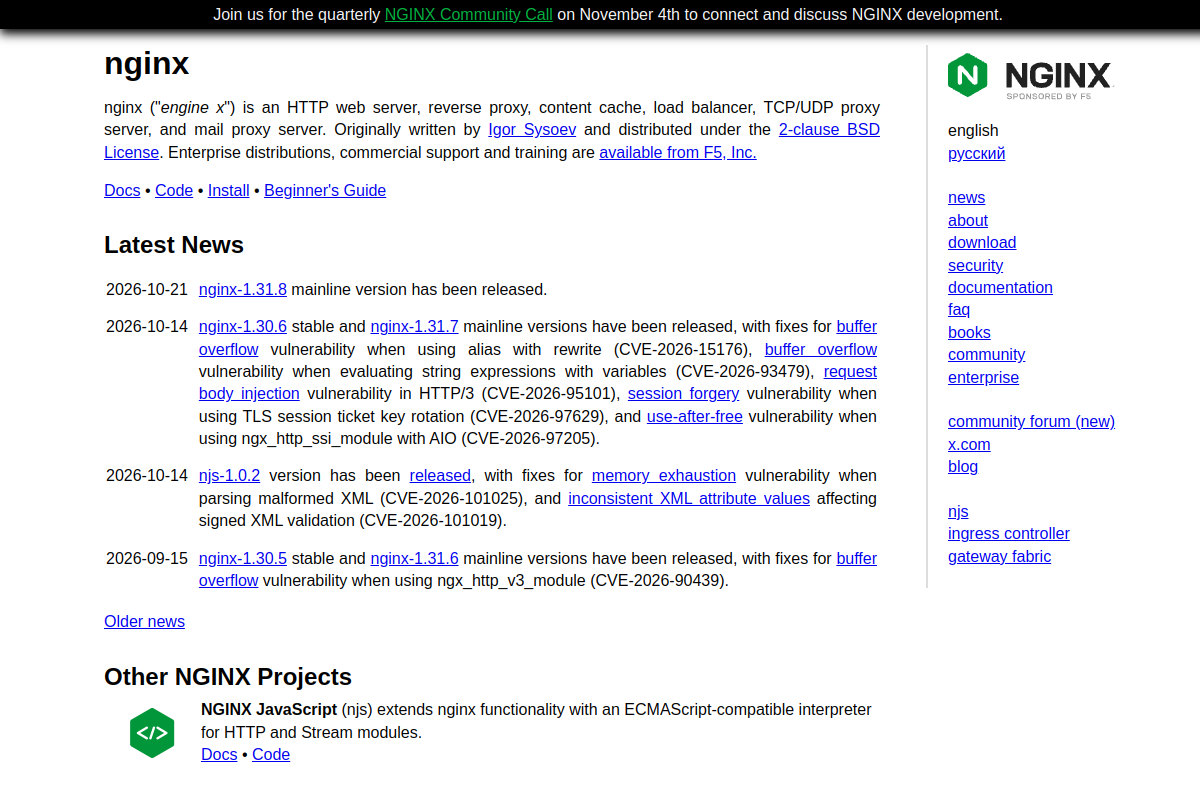1200x800 pixels.
Task: Open the Code link under introduction
Action: coord(174,190)
